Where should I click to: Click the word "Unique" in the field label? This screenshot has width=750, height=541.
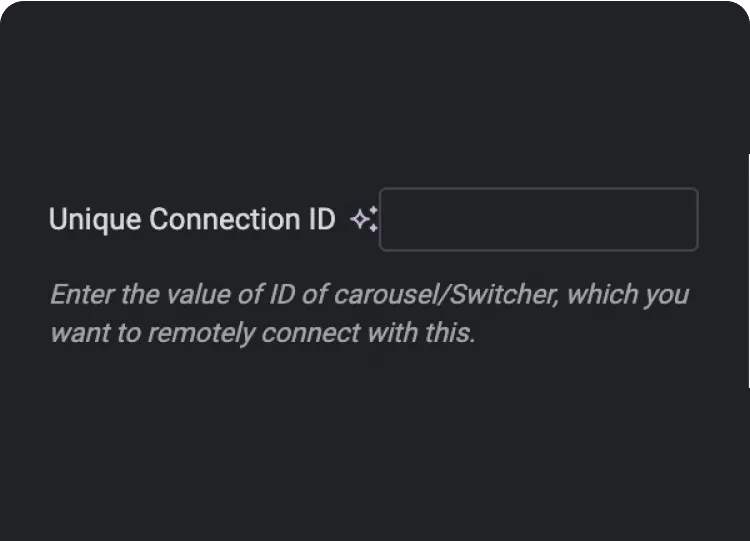(x=95, y=221)
